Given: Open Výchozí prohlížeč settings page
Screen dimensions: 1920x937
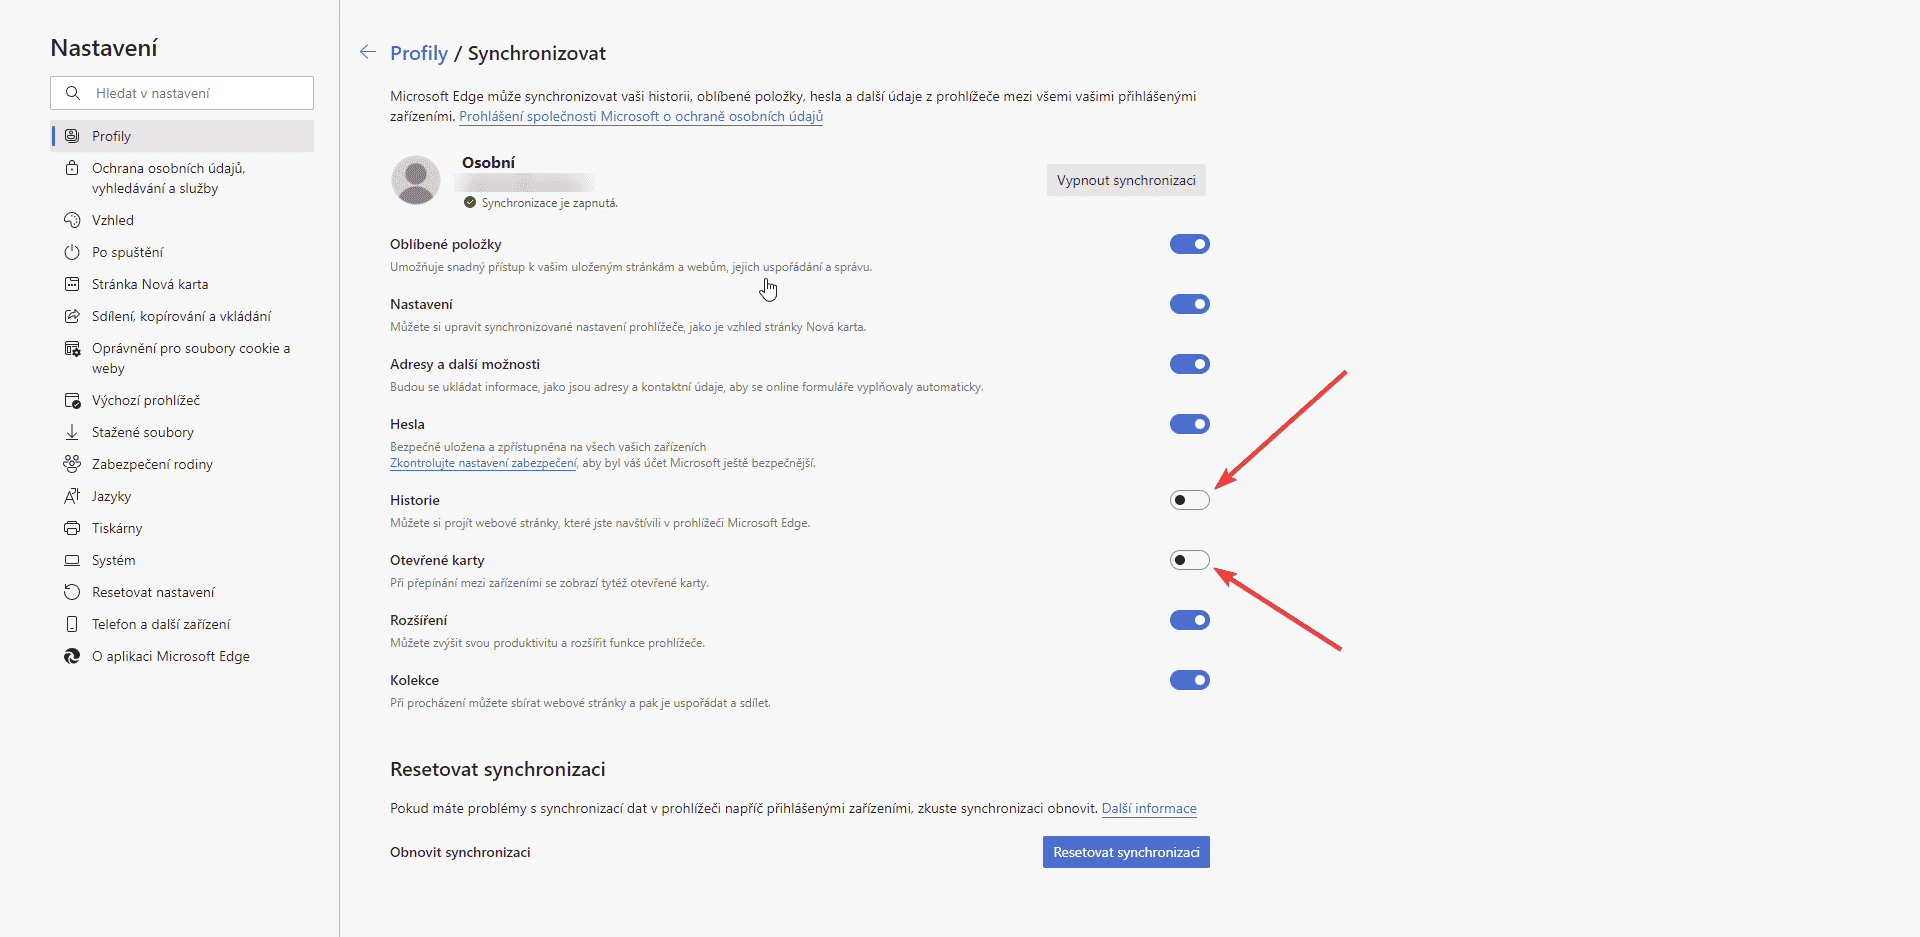Looking at the screenshot, I should point(146,400).
